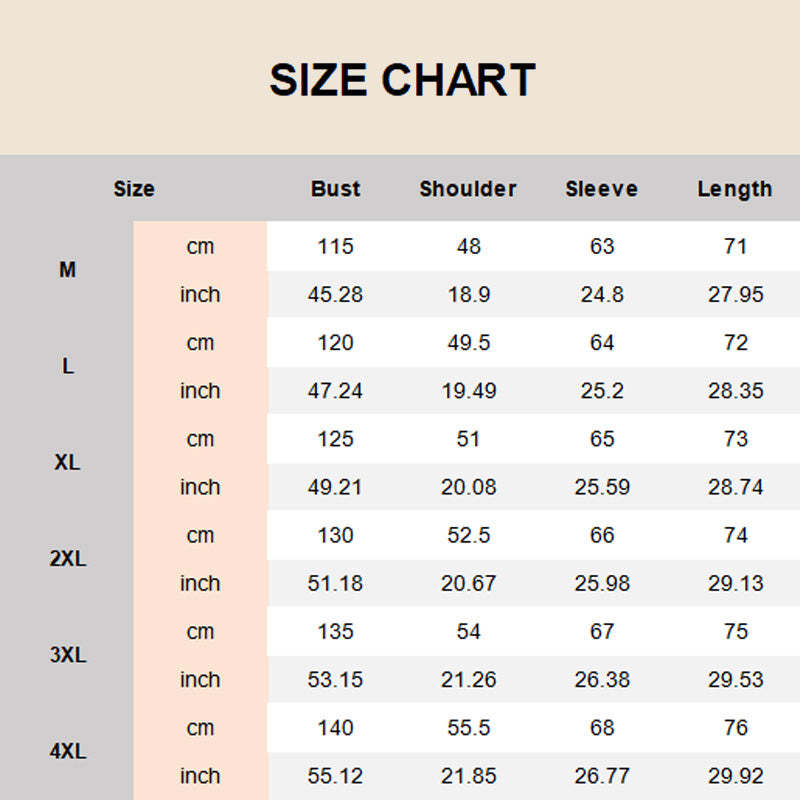Select the 21.85 inch shoulder value
This screenshot has height=800, width=800.
468,775
